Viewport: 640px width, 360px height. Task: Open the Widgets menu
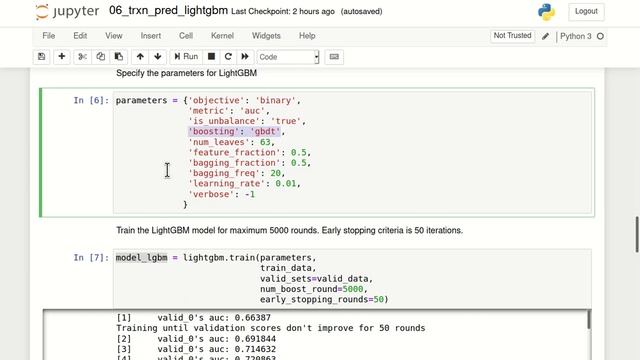pos(266,36)
